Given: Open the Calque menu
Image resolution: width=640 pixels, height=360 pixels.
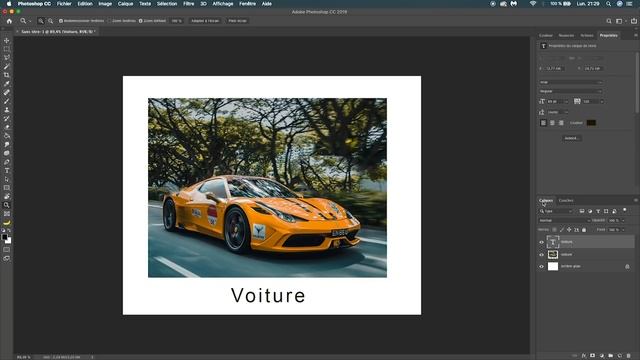Looking at the screenshot, I should [125, 4].
